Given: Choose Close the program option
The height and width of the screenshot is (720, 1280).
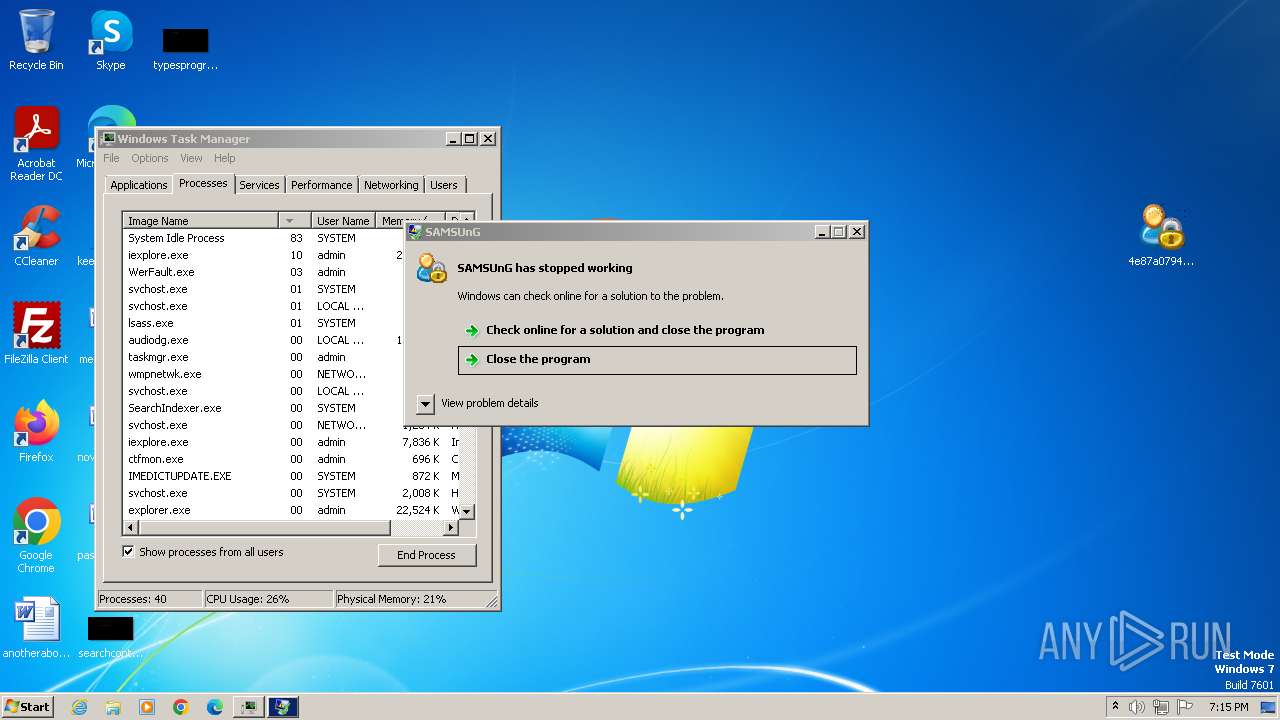Looking at the screenshot, I should coord(657,360).
